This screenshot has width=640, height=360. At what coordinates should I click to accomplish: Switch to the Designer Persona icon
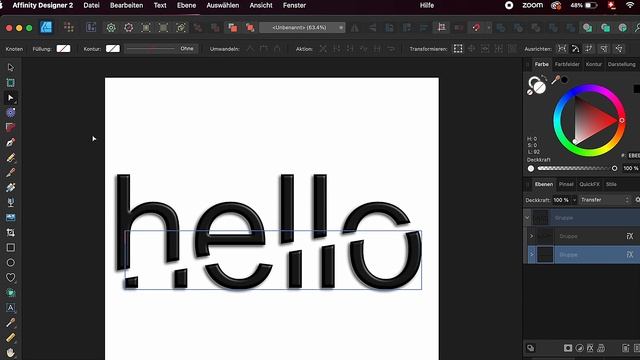46,27
